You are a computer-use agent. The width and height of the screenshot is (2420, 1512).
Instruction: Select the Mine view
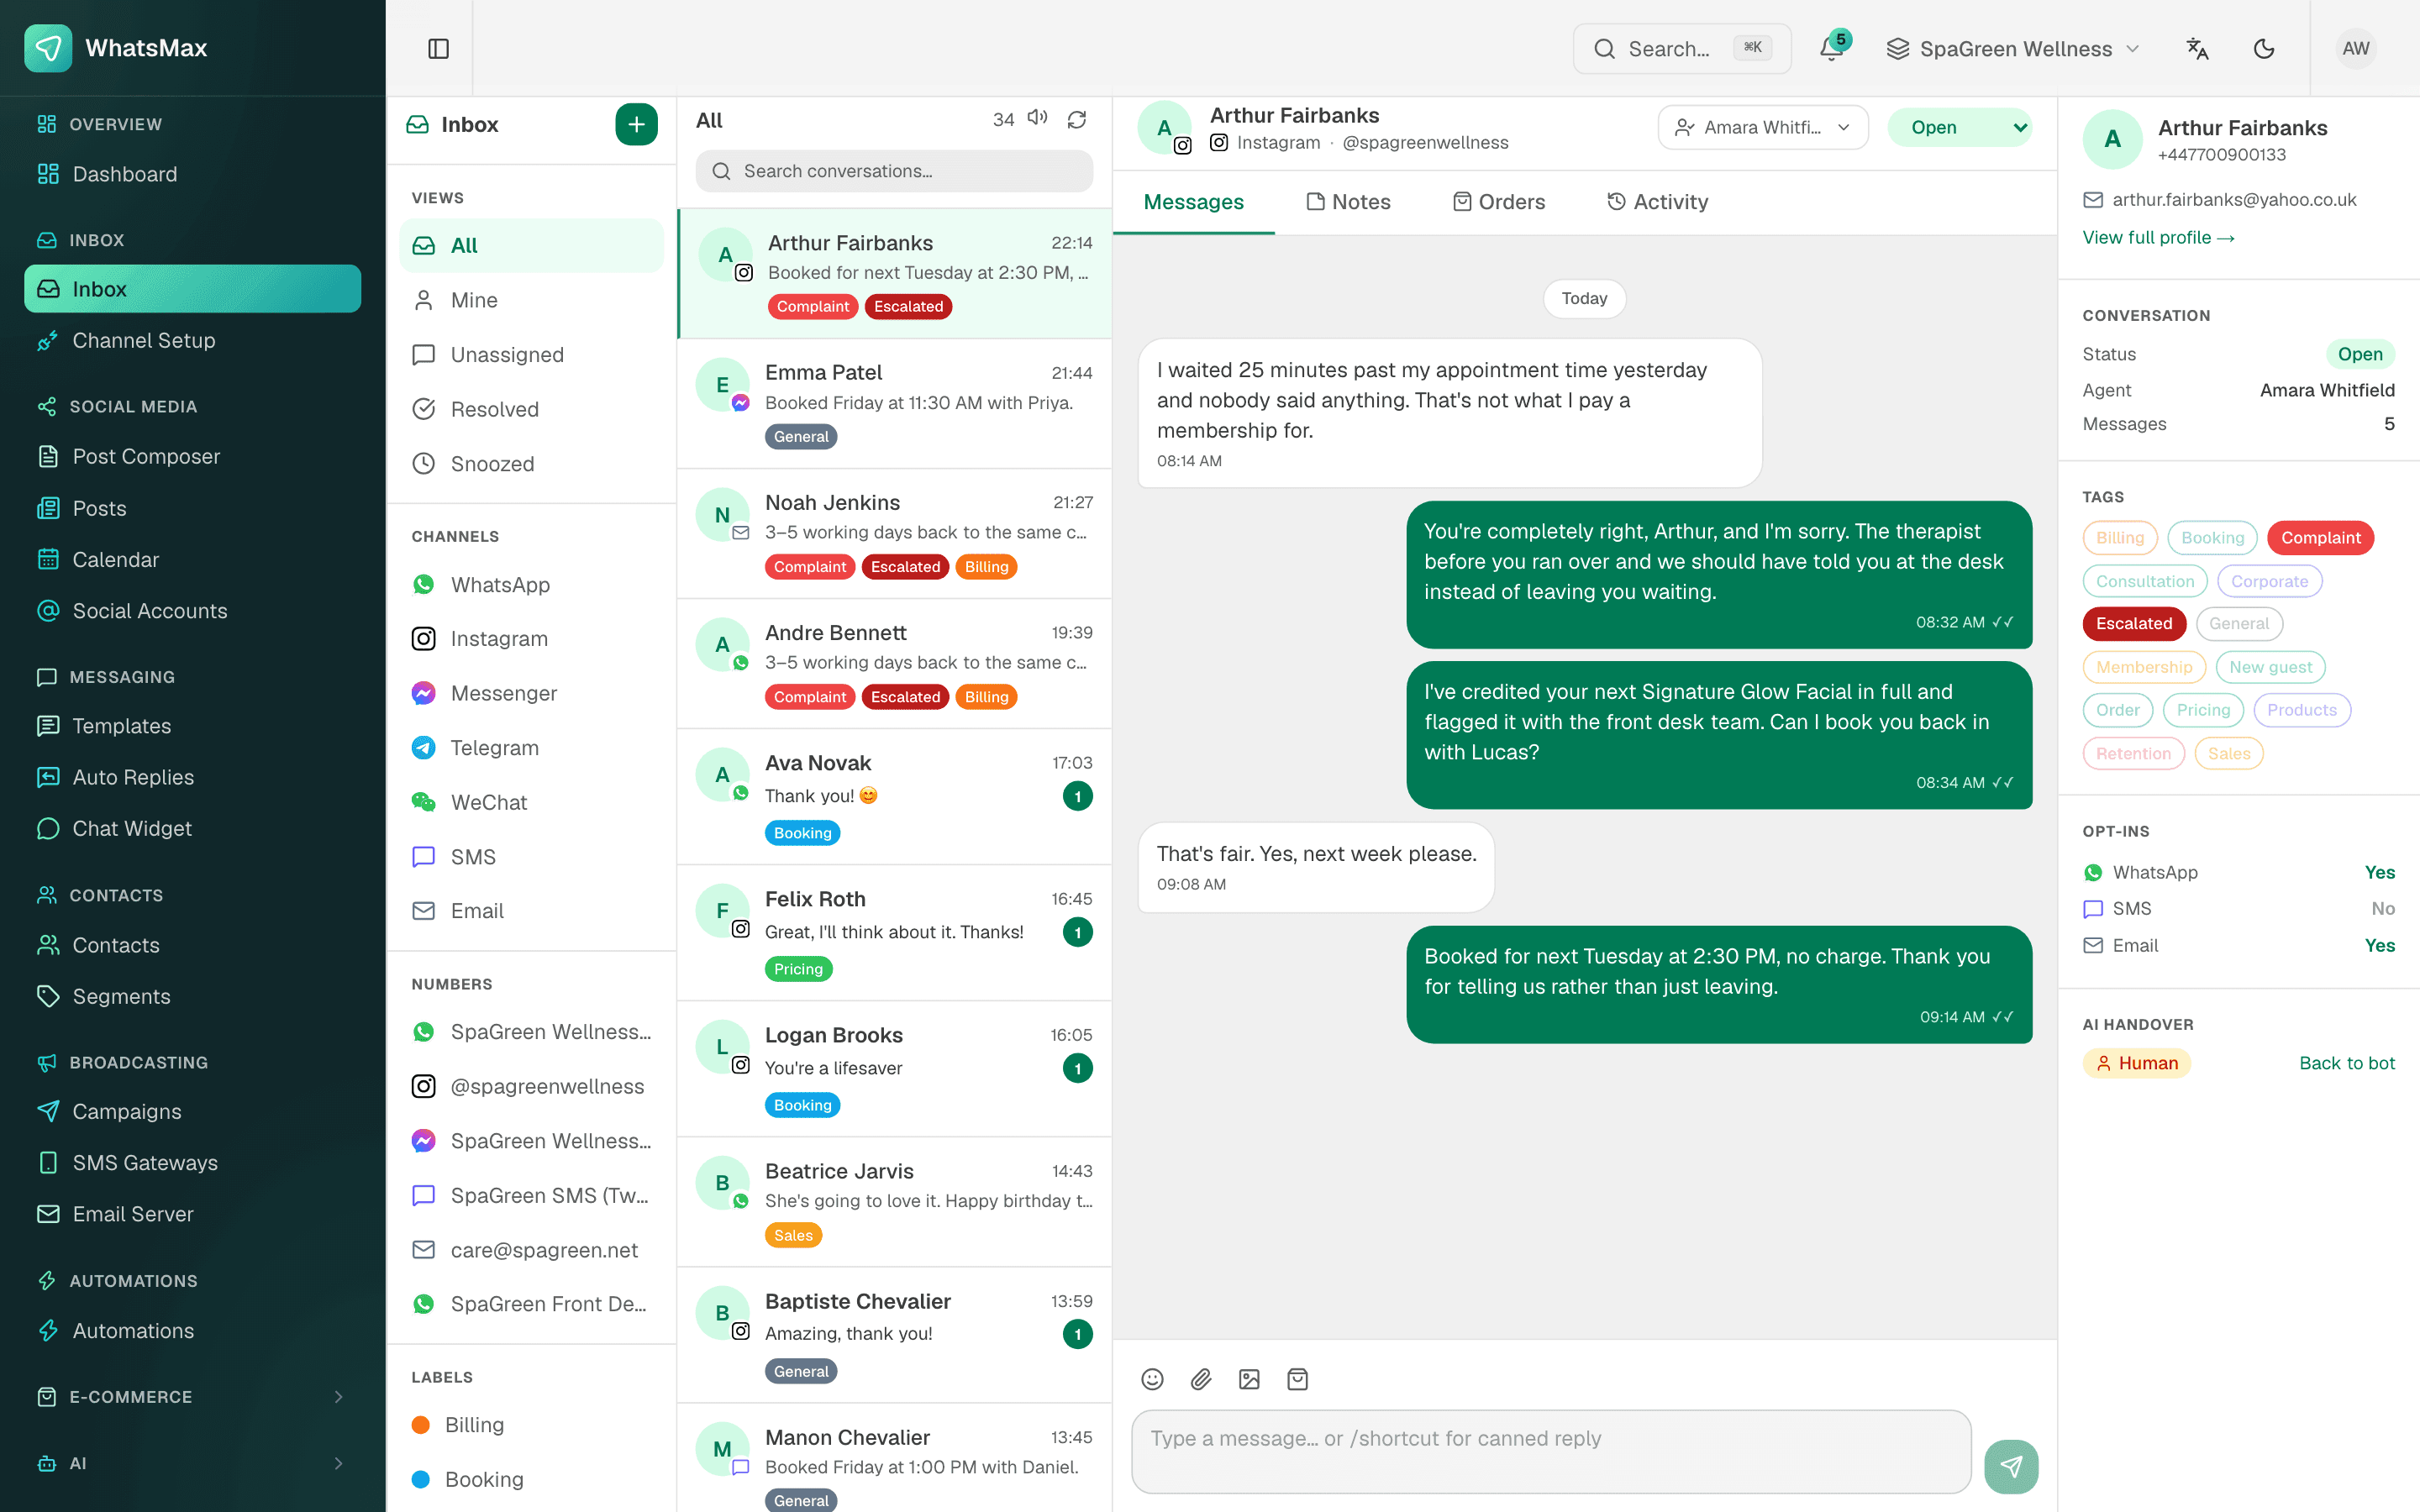click(x=530, y=300)
